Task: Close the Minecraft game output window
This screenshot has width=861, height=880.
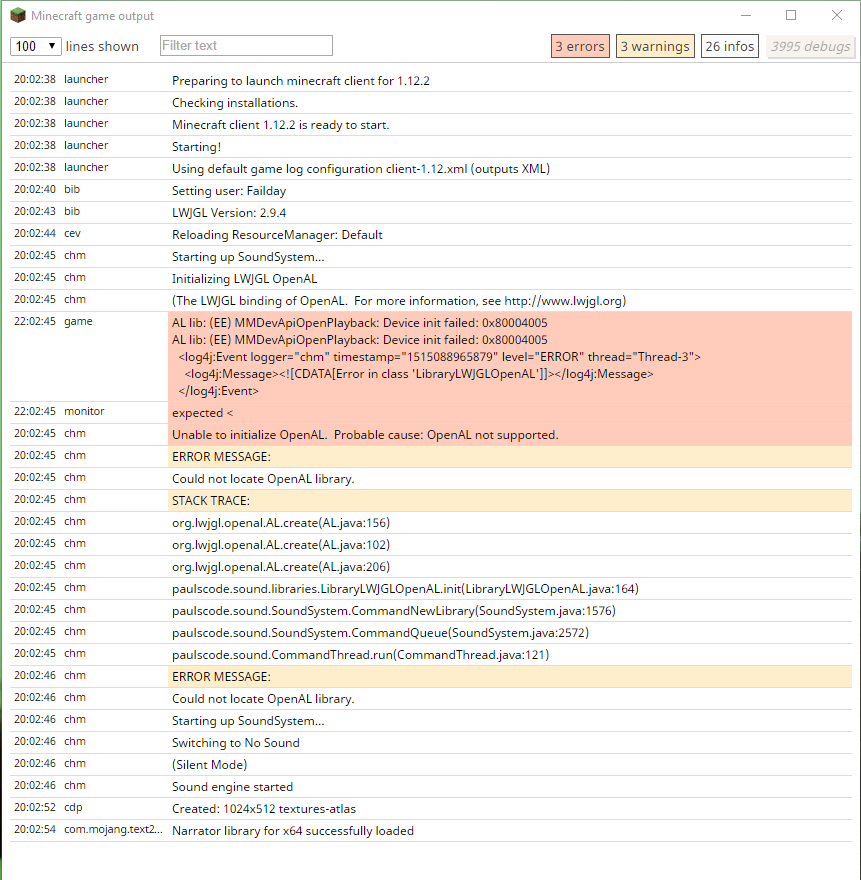Action: [837, 16]
